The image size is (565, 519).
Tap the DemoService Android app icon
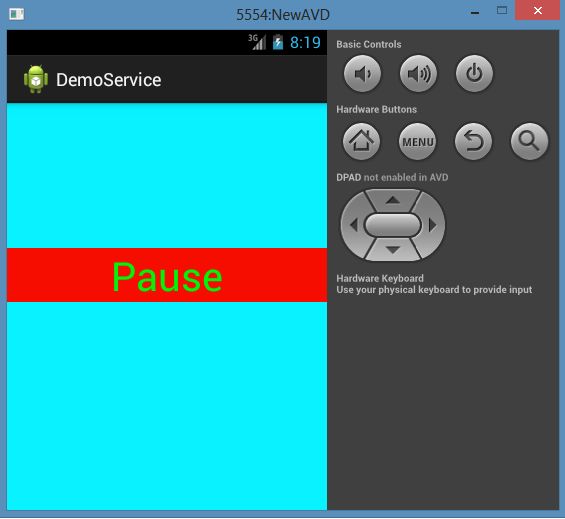36,79
